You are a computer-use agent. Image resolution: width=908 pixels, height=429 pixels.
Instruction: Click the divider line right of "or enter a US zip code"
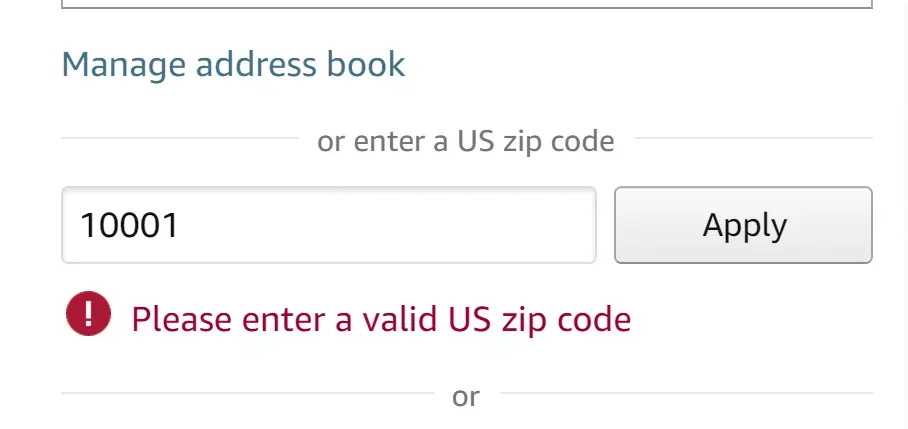coord(753,138)
